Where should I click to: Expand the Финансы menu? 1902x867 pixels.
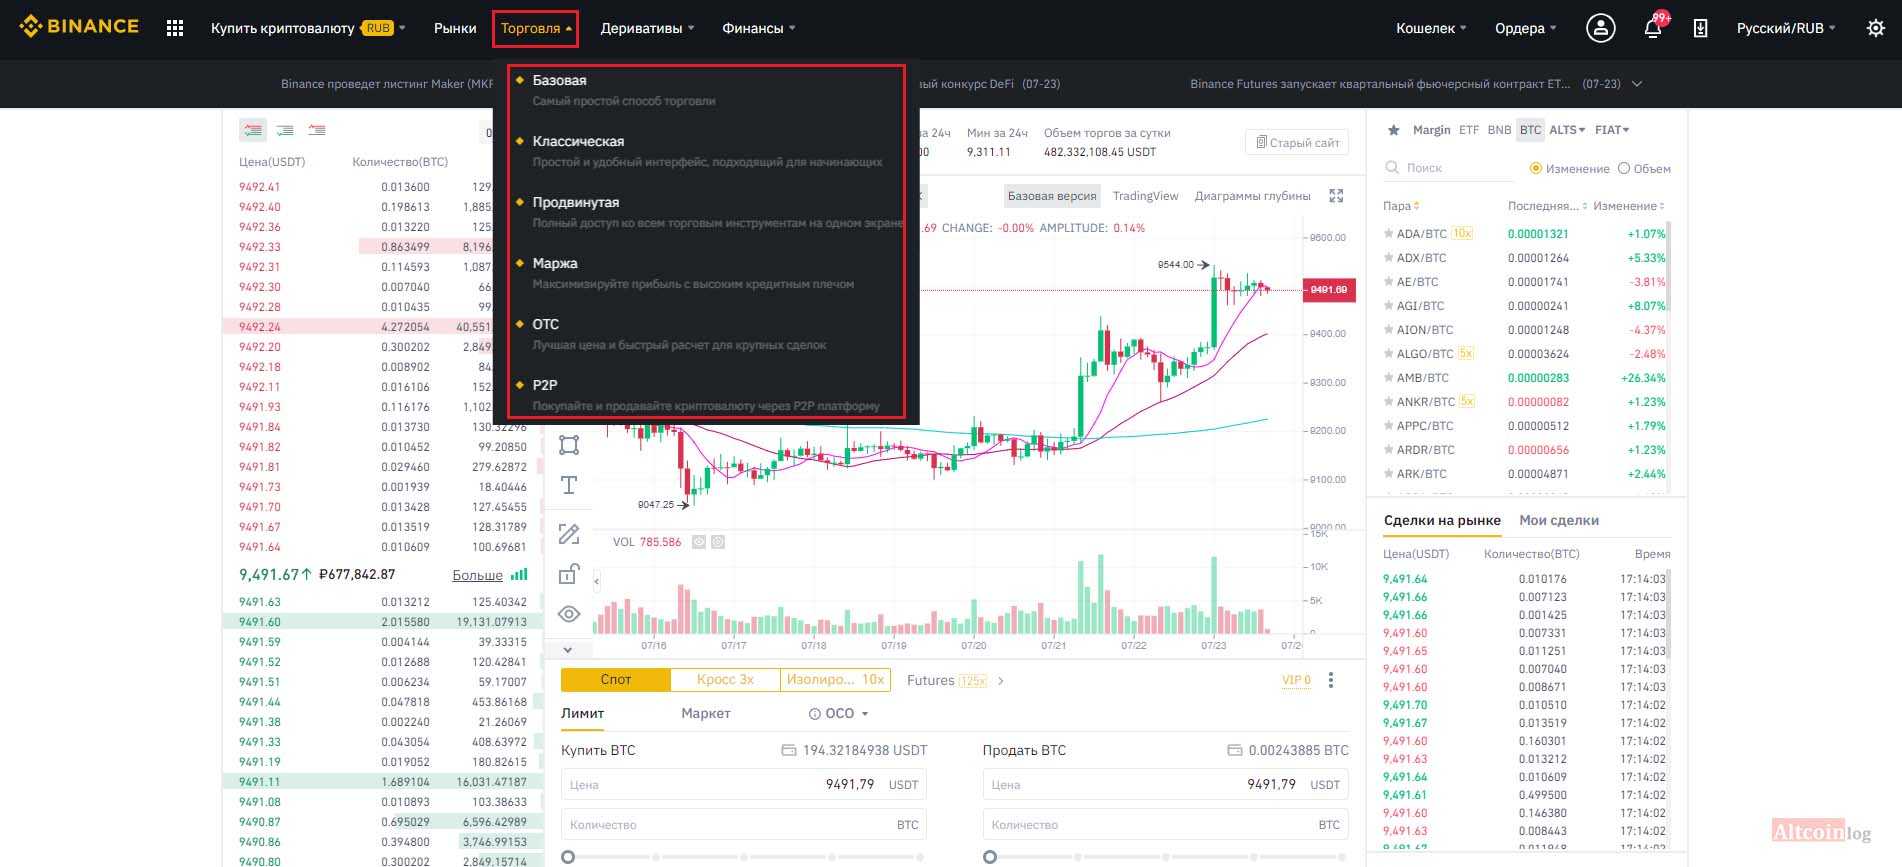[x=759, y=28]
